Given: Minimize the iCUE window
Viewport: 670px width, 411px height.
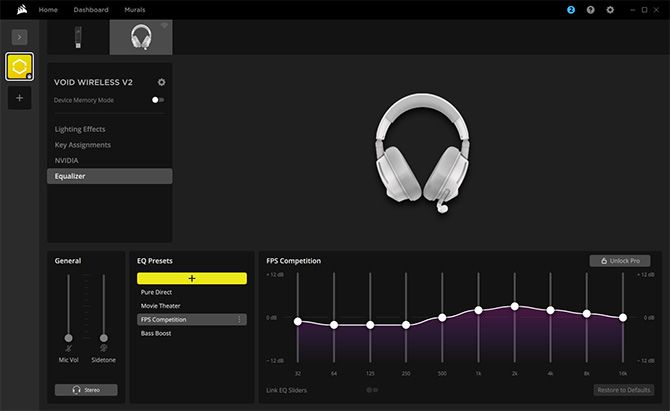Looking at the screenshot, I should pyautogui.click(x=632, y=10).
